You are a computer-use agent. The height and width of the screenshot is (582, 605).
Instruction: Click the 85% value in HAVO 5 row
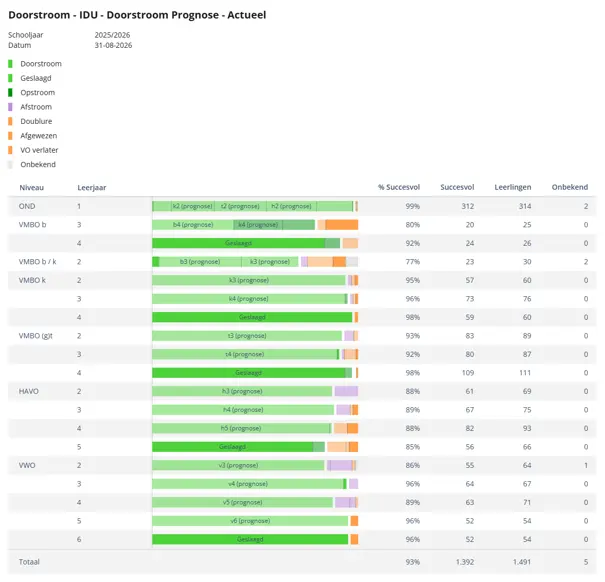[412, 447]
